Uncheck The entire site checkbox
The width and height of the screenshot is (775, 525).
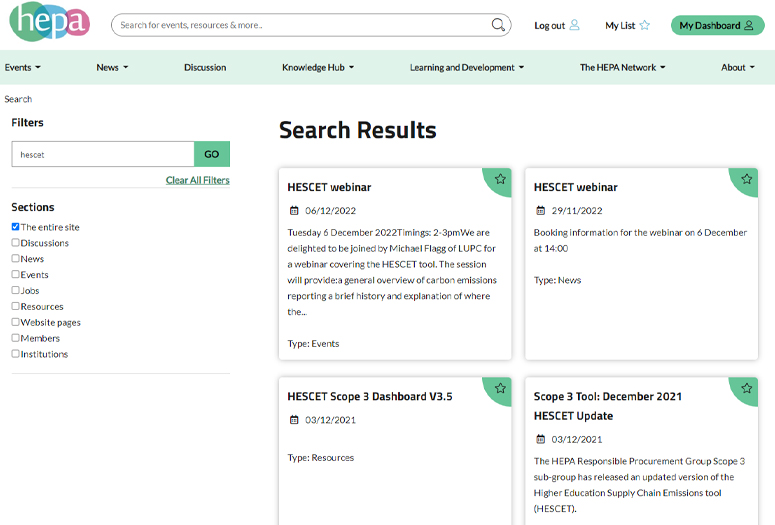pyautogui.click(x=15, y=226)
